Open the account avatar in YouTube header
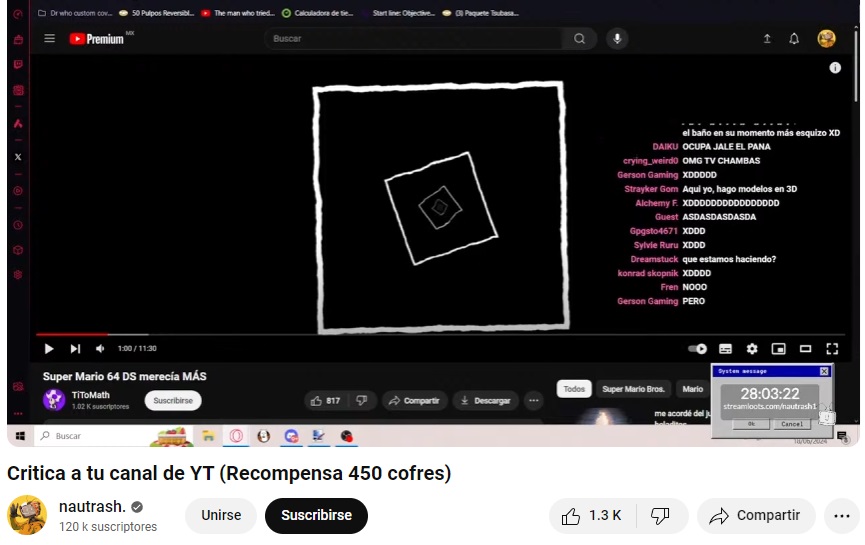The width and height of the screenshot is (865, 545). tap(826, 39)
